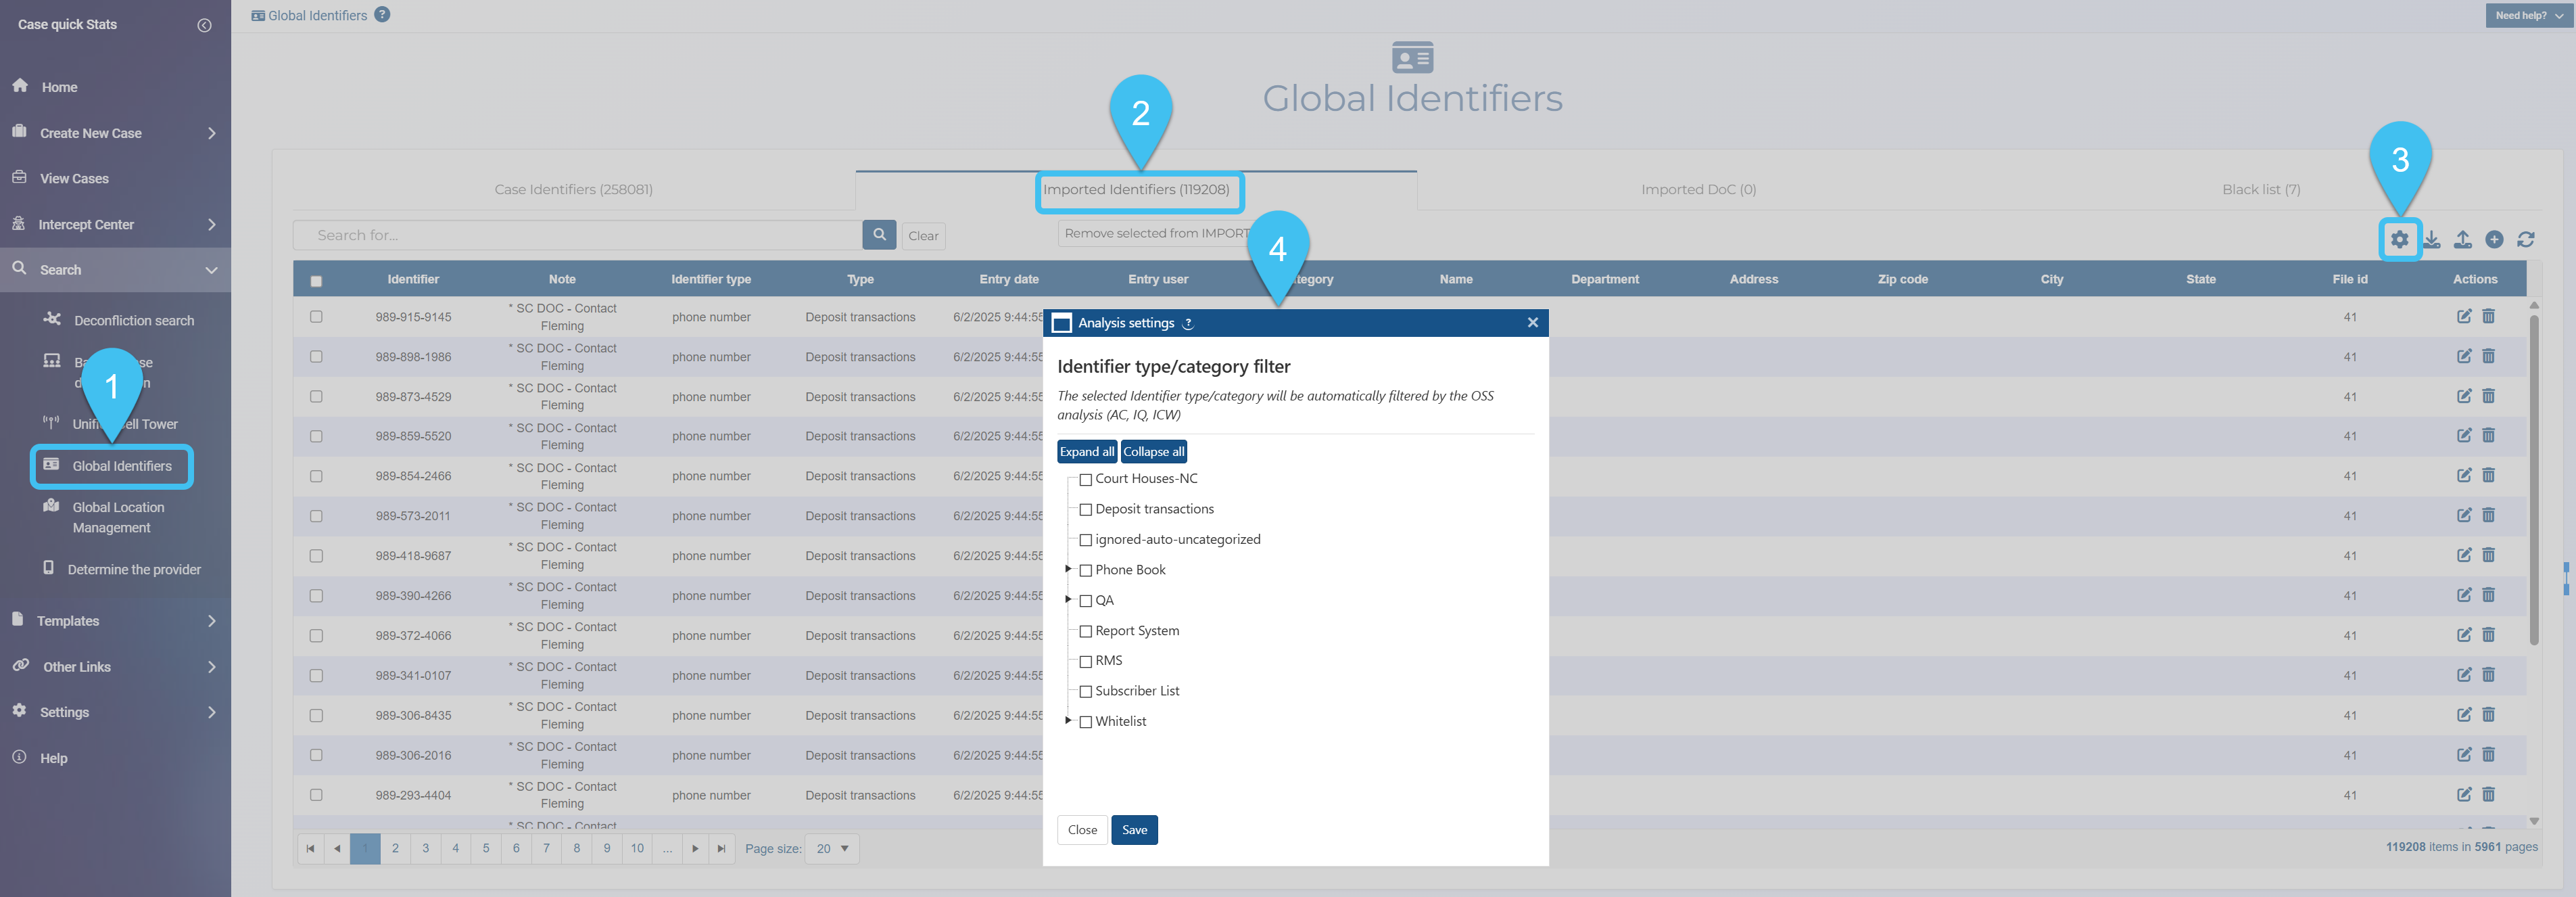Click in the Search for input field
2576x897 pixels.
[577, 235]
